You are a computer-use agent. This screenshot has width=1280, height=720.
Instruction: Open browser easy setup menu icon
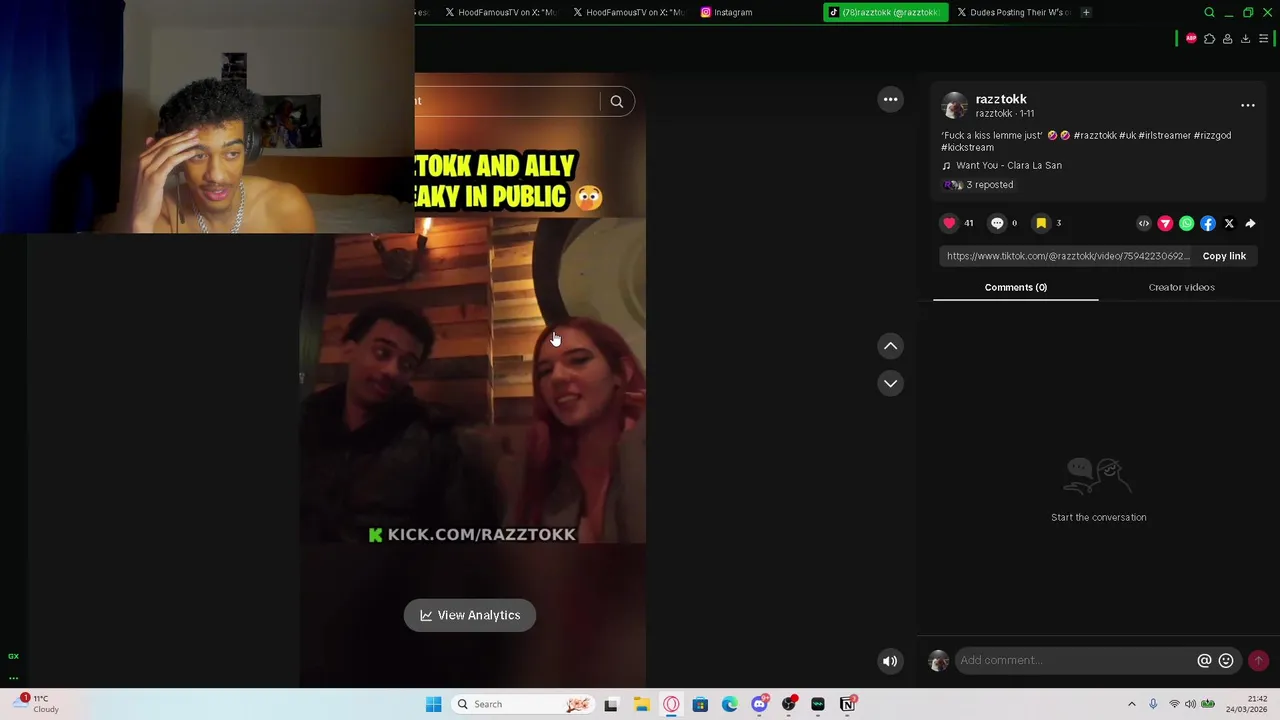coord(1263,39)
